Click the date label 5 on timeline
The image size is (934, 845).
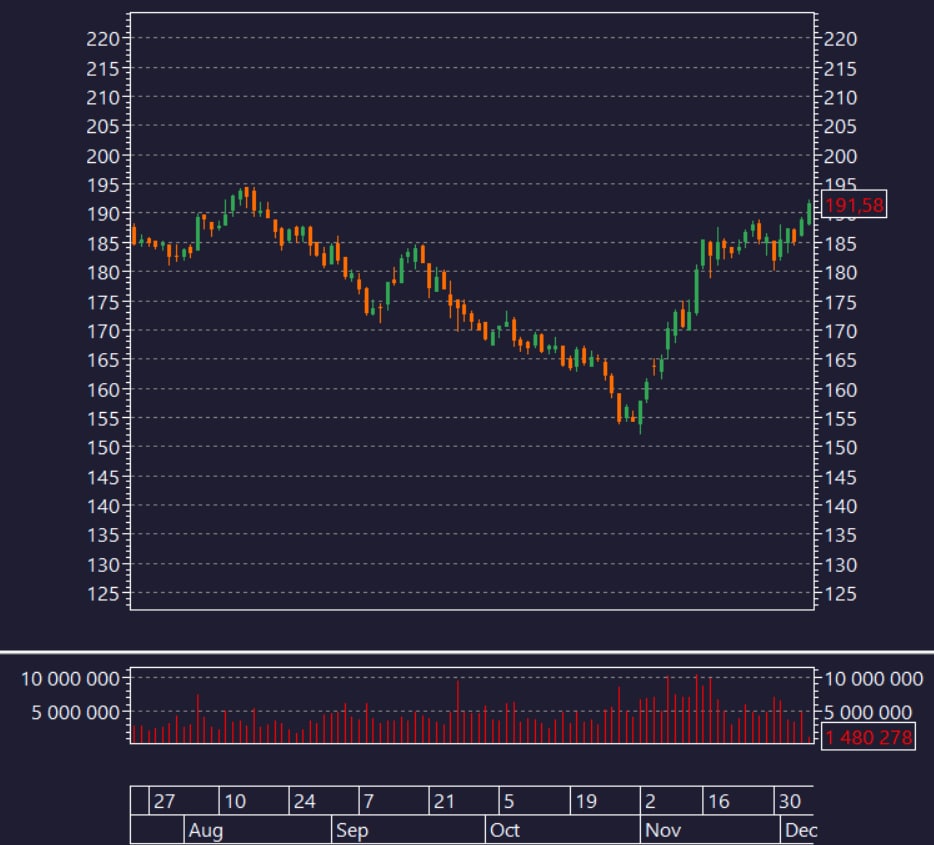click(509, 802)
